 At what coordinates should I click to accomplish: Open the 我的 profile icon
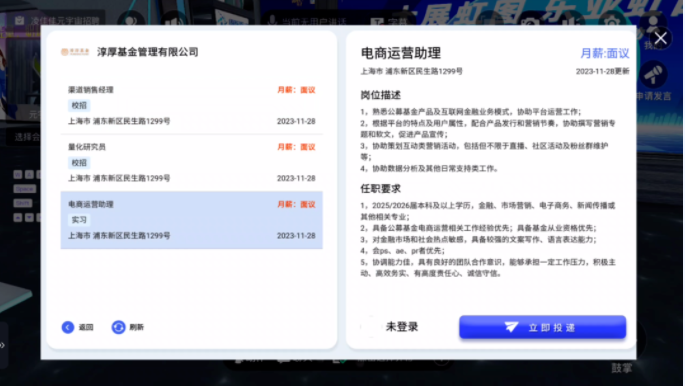pos(653,24)
